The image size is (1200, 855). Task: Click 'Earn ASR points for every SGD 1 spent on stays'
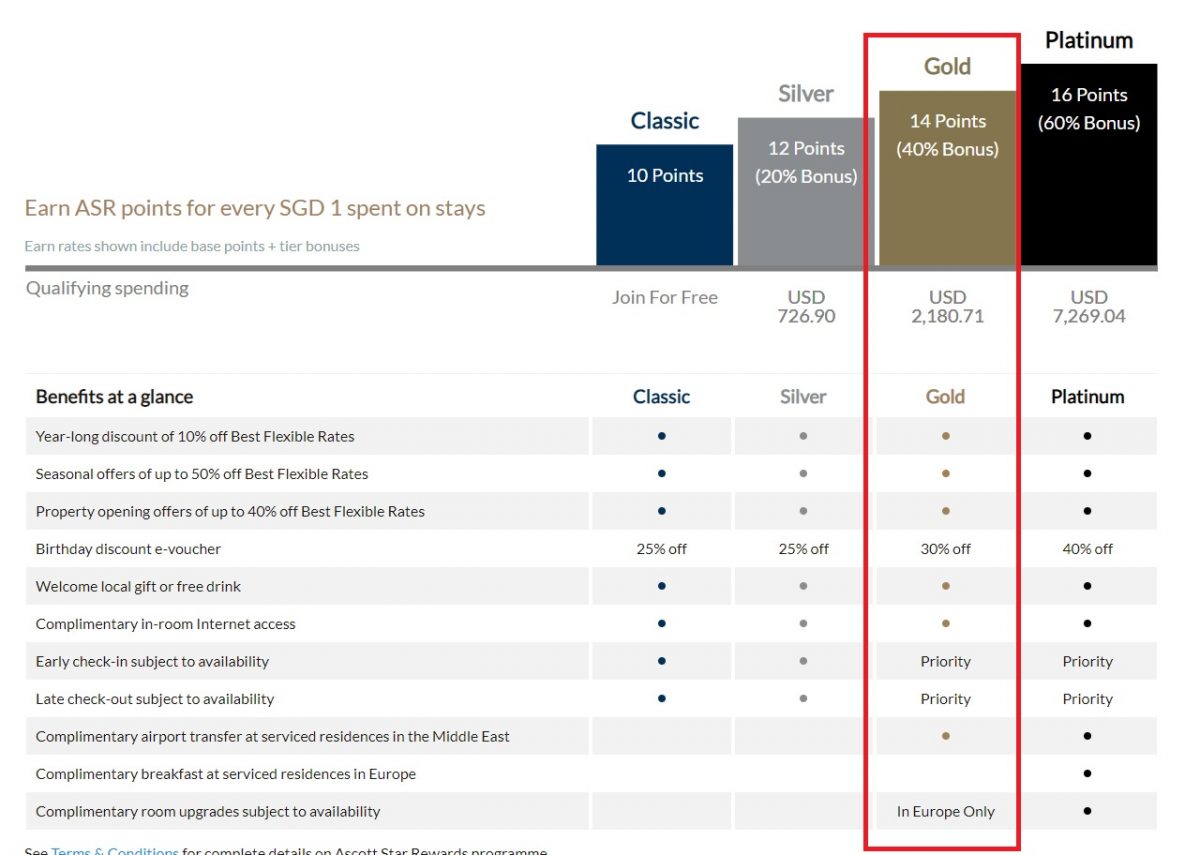255,208
